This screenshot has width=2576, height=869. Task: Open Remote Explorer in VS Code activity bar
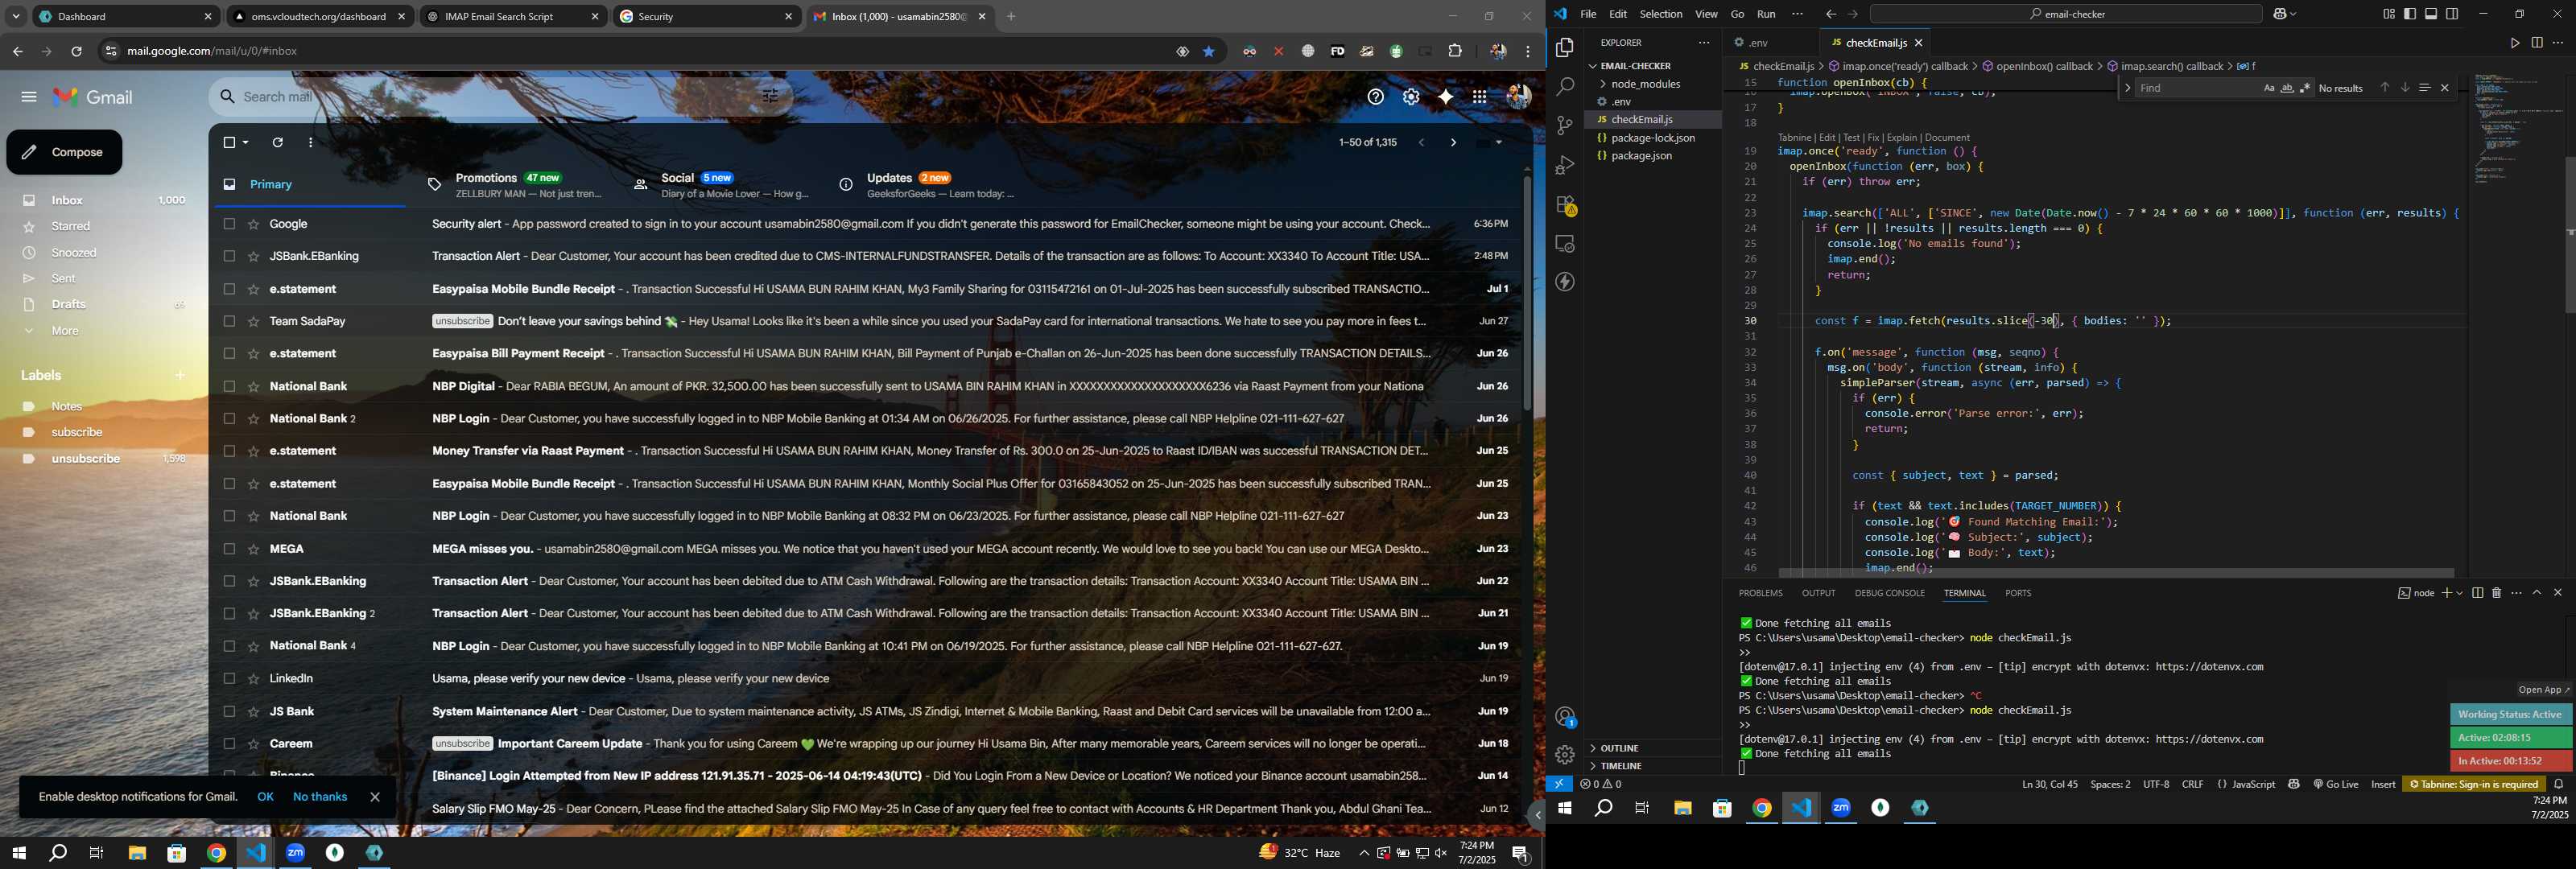tap(1565, 244)
